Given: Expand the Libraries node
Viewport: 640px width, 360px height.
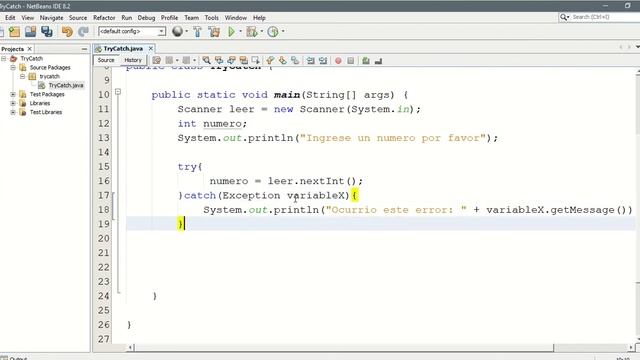Looking at the screenshot, I should [13, 104].
